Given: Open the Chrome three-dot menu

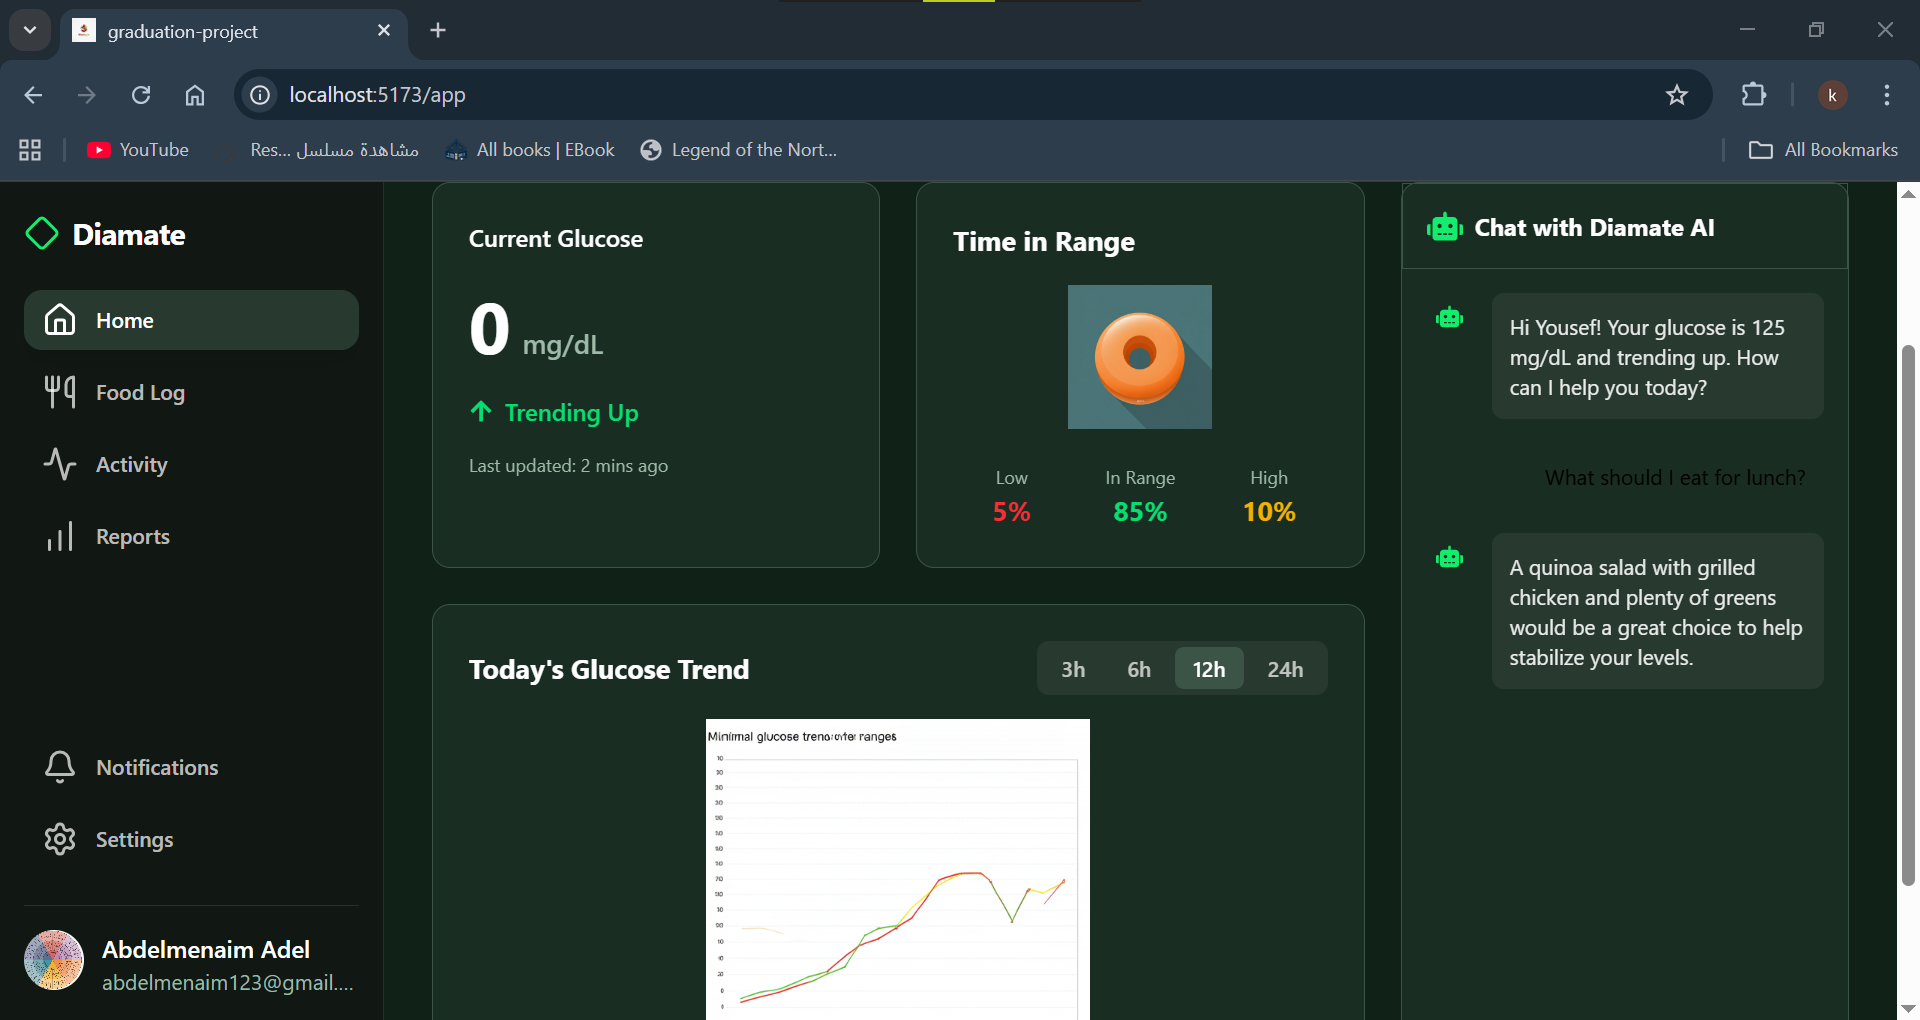Looking at the screenshot, I should (1886, 95).
